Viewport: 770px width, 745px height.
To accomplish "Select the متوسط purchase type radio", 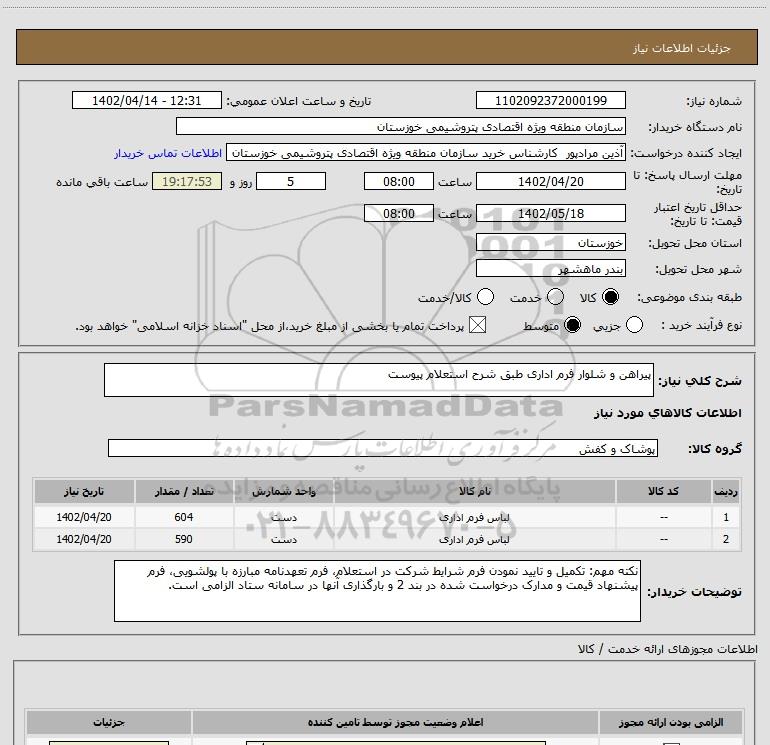I will click(572, 325).
